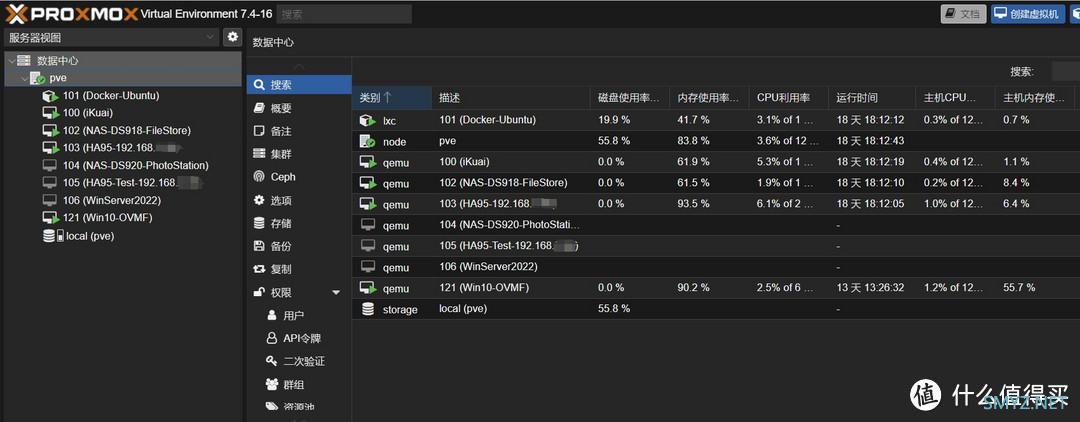
Task: Select the 数据中心 datacenter tree icon
Action: 24,61
